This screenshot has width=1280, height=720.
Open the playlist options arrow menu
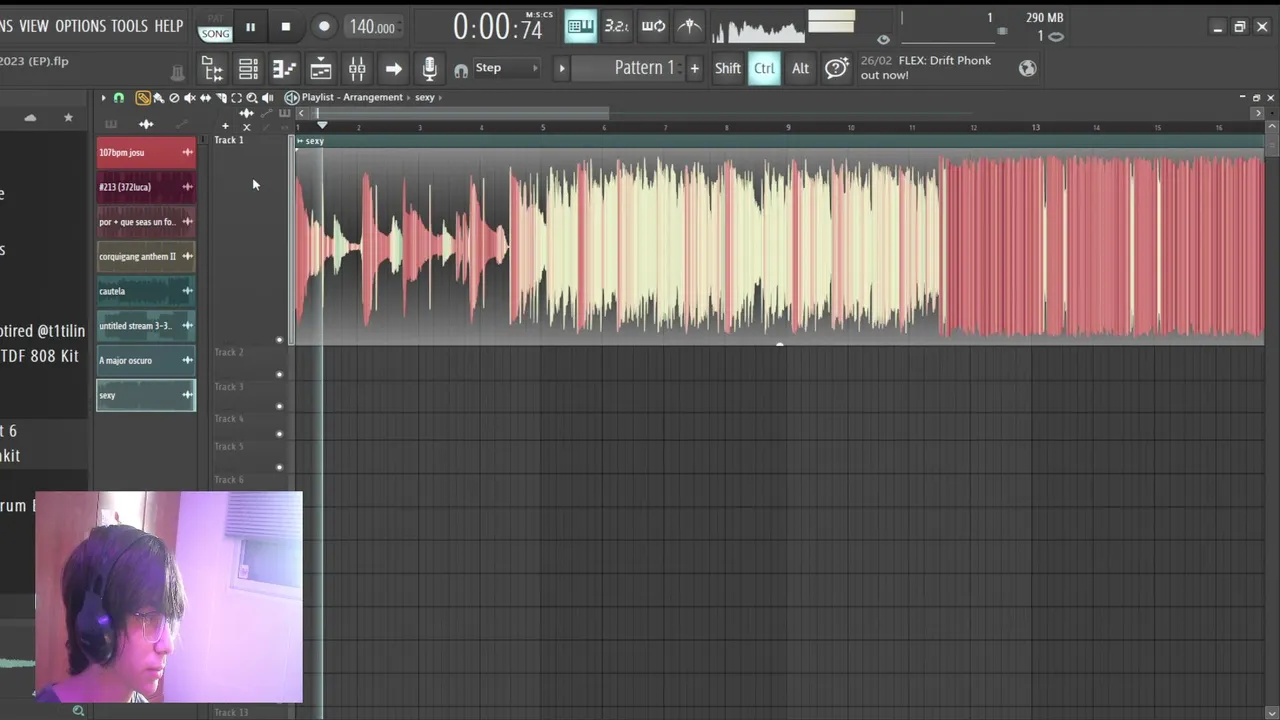pos(102,98)
